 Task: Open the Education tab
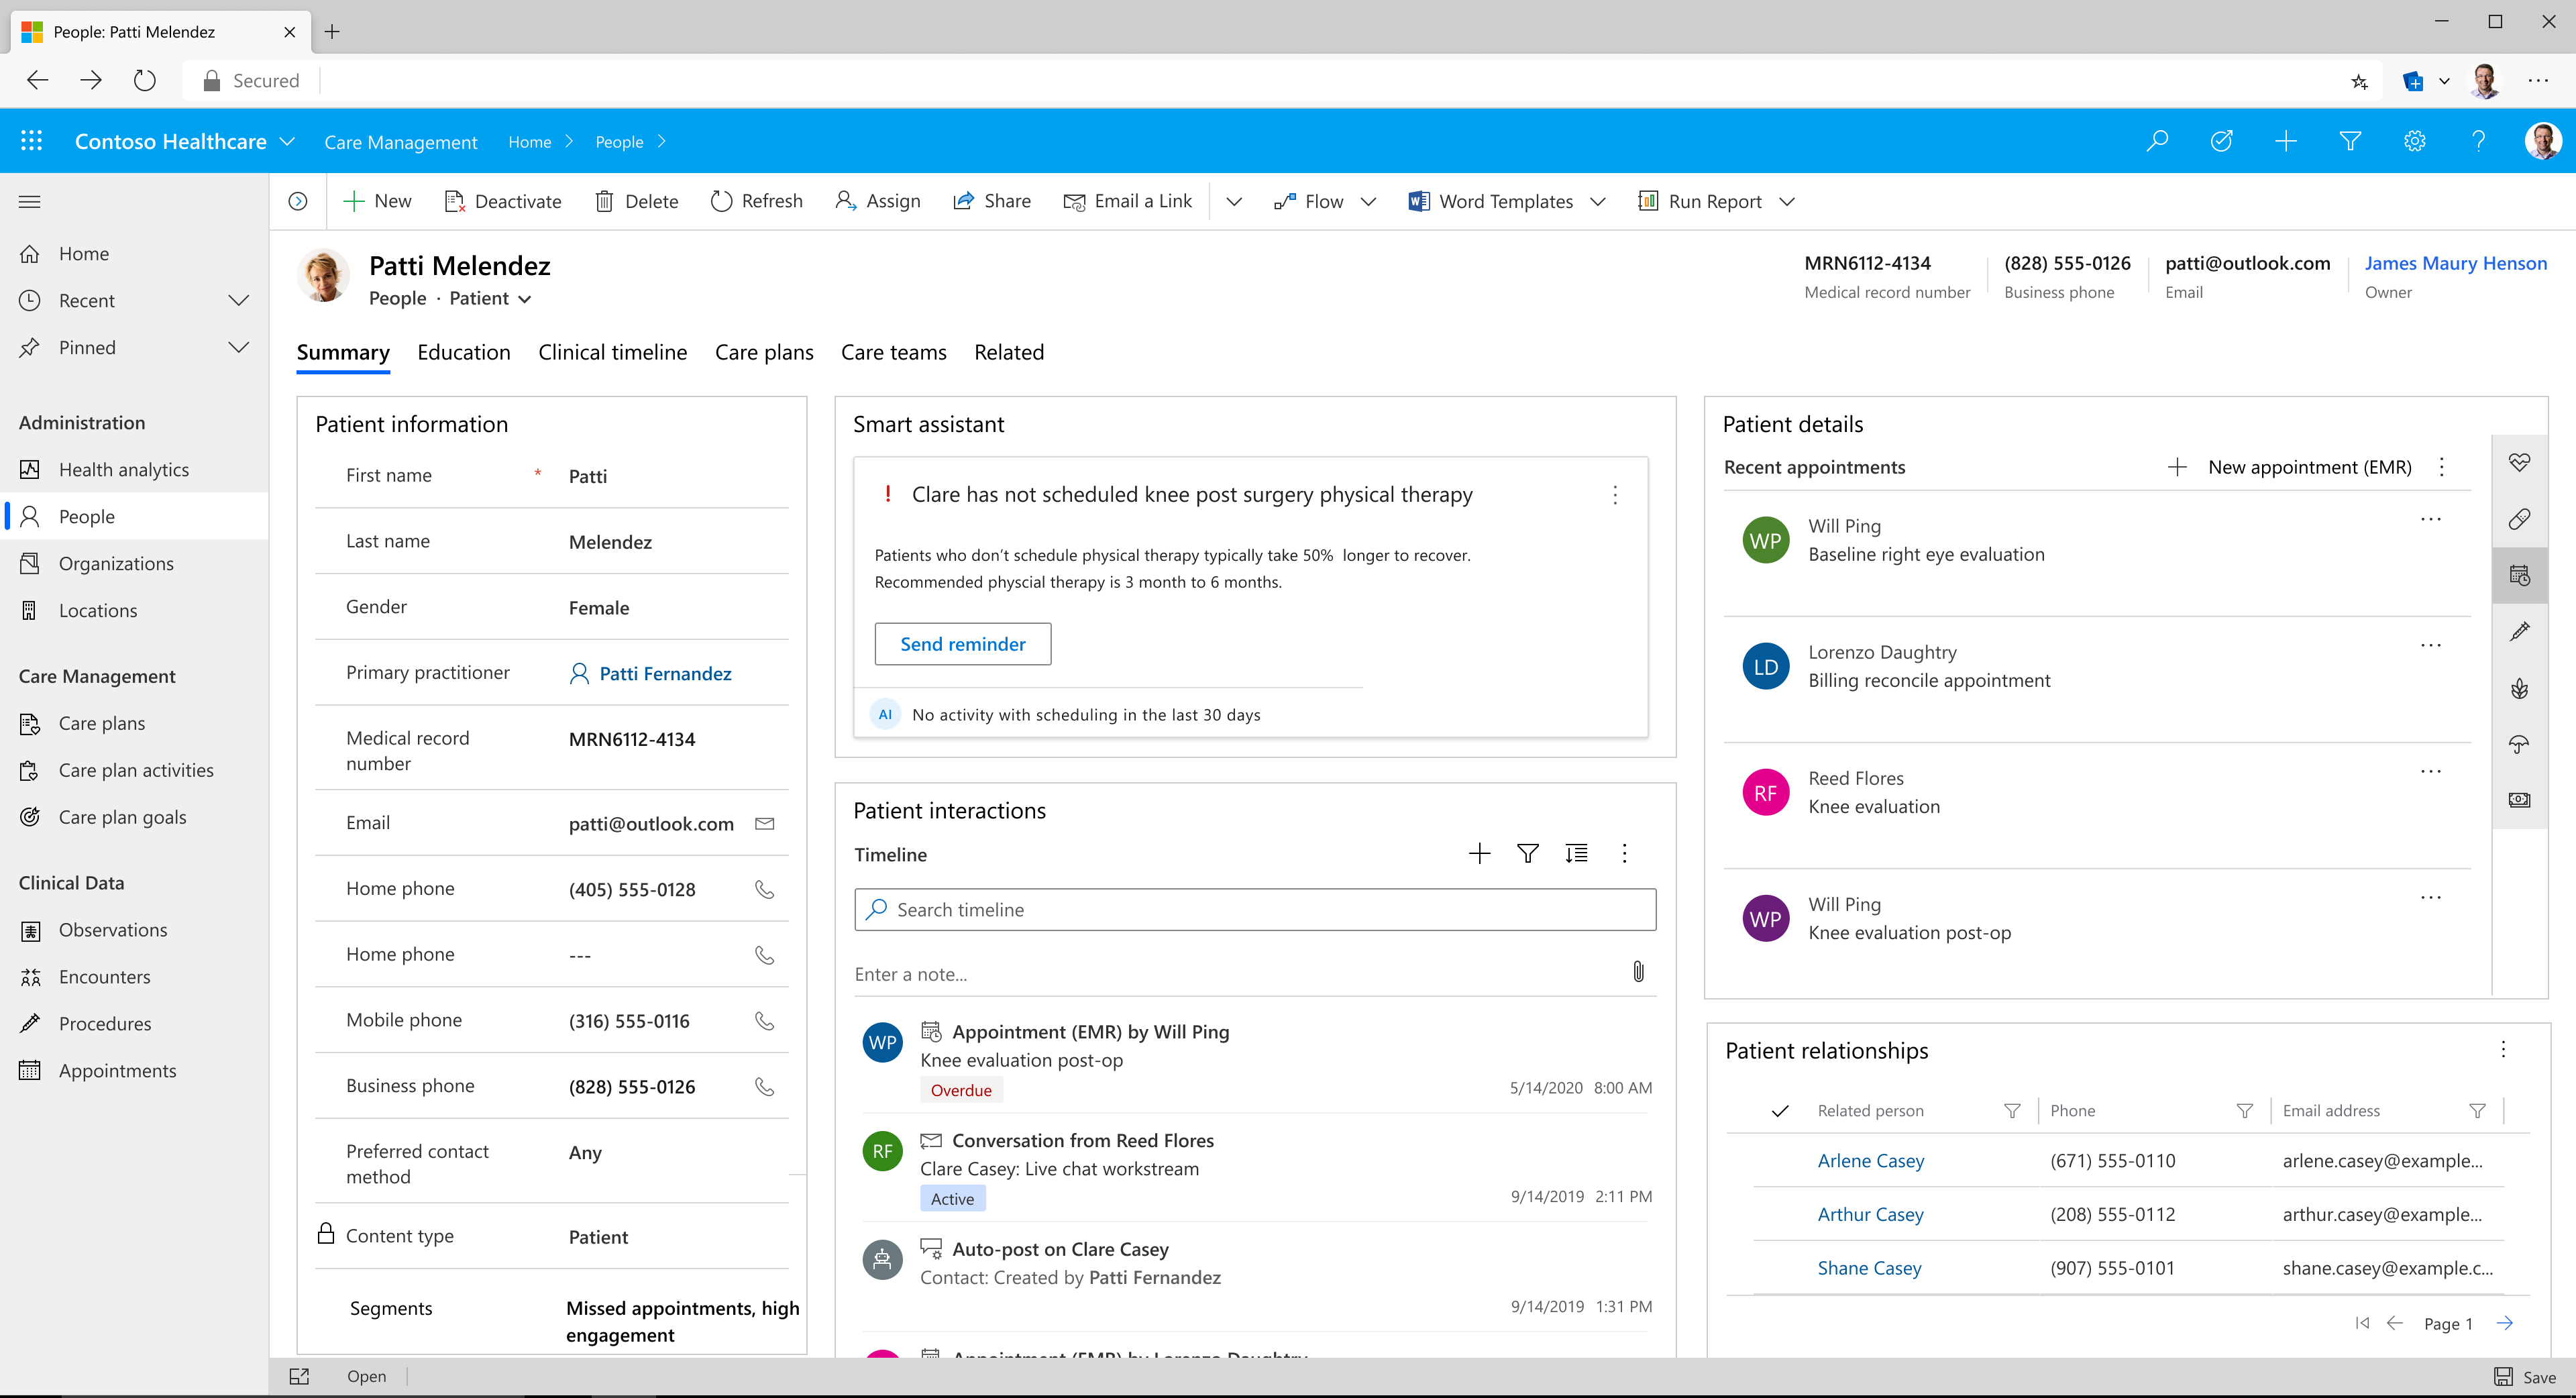click(x=464, y=352)
